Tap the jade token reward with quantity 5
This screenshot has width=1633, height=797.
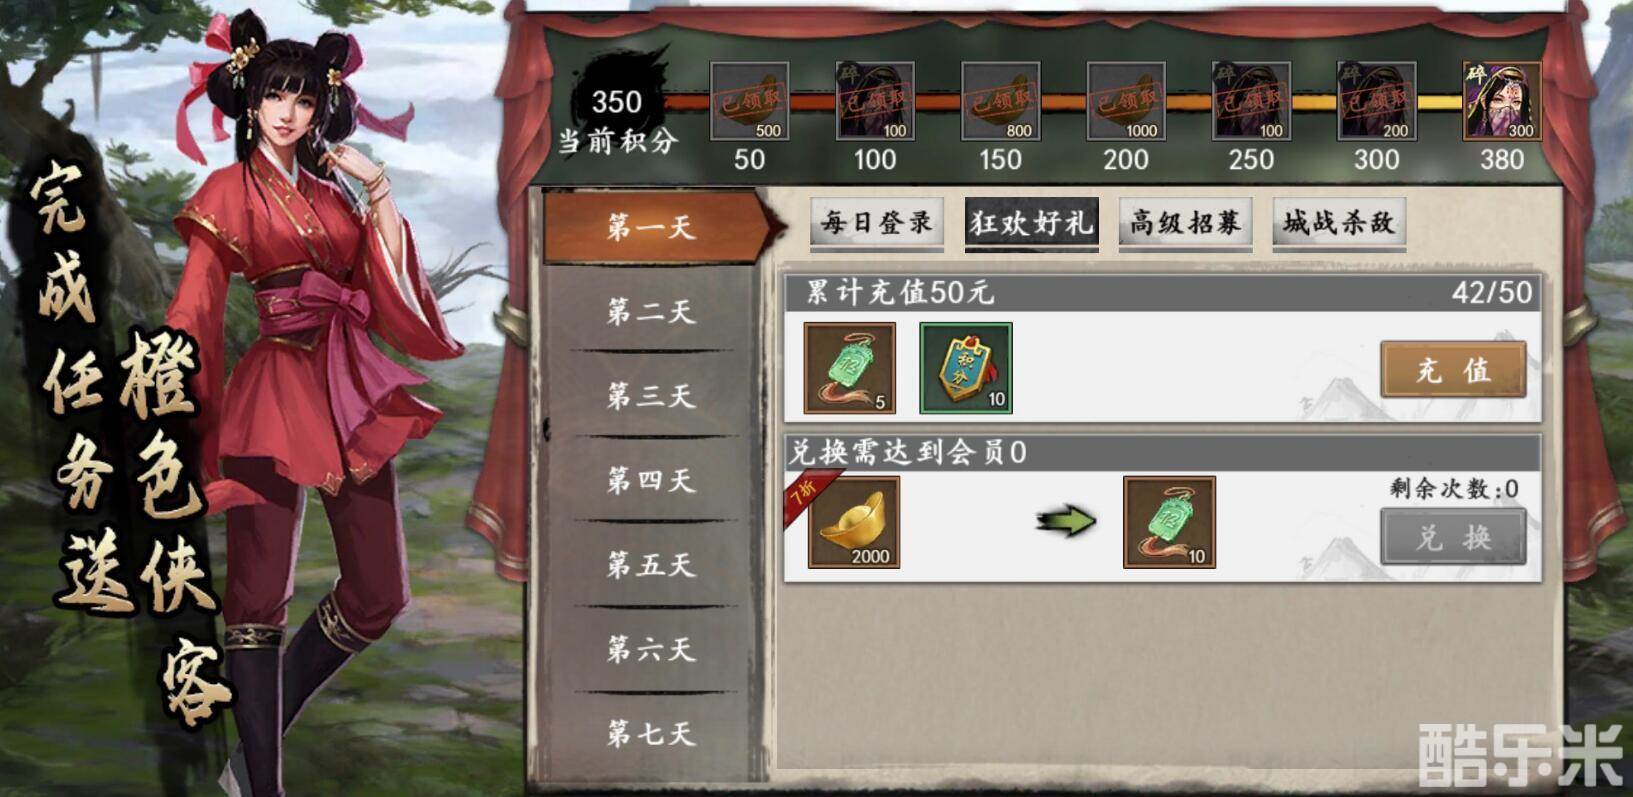coord(850,367)
